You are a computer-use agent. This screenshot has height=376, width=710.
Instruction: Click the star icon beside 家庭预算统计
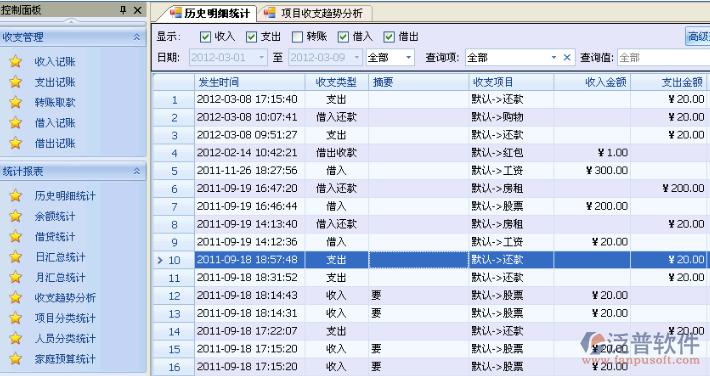click(15, 359)
